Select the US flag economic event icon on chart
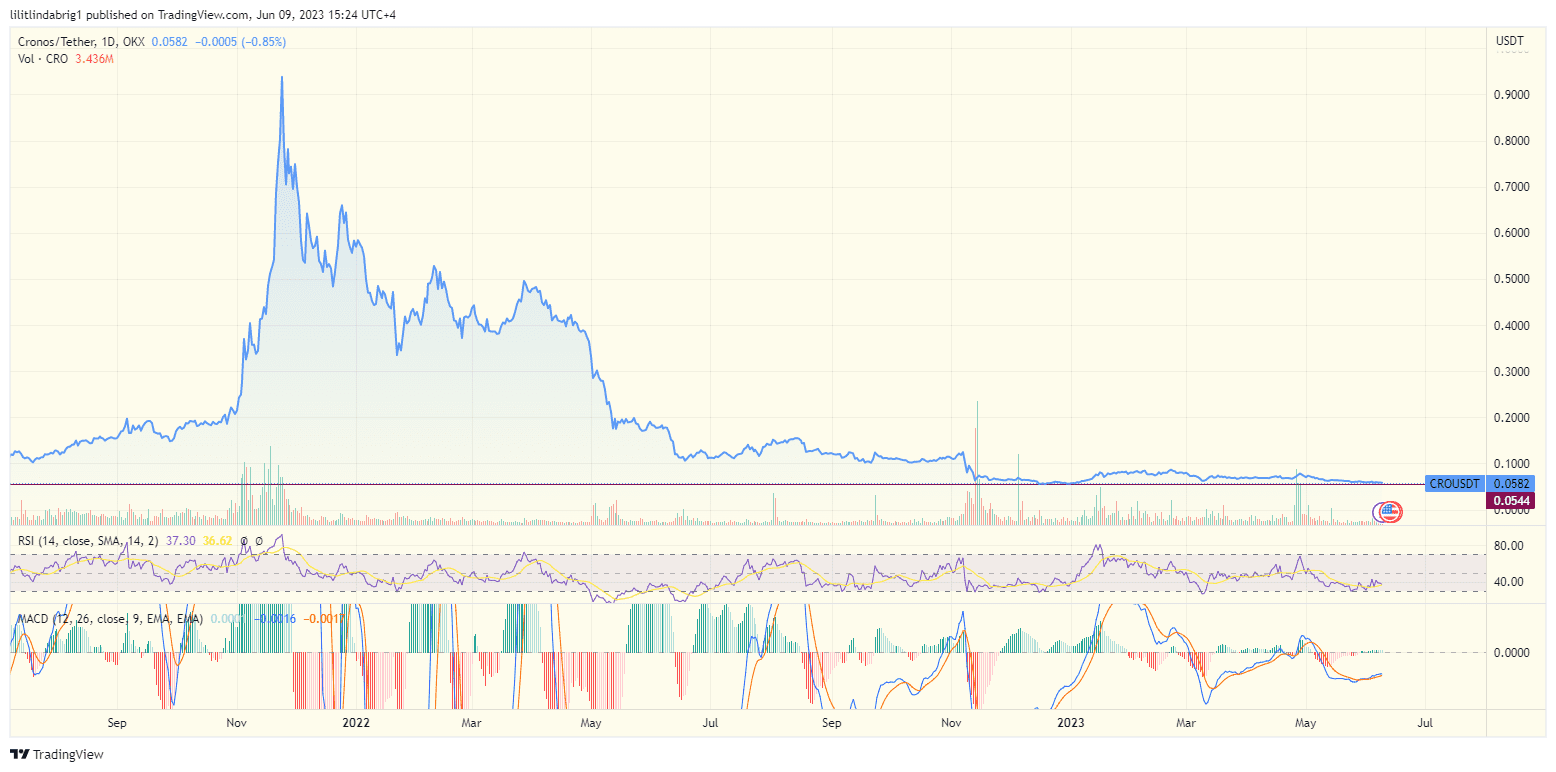Screen dimensions: 1556x772 [x=1390, y=512]
